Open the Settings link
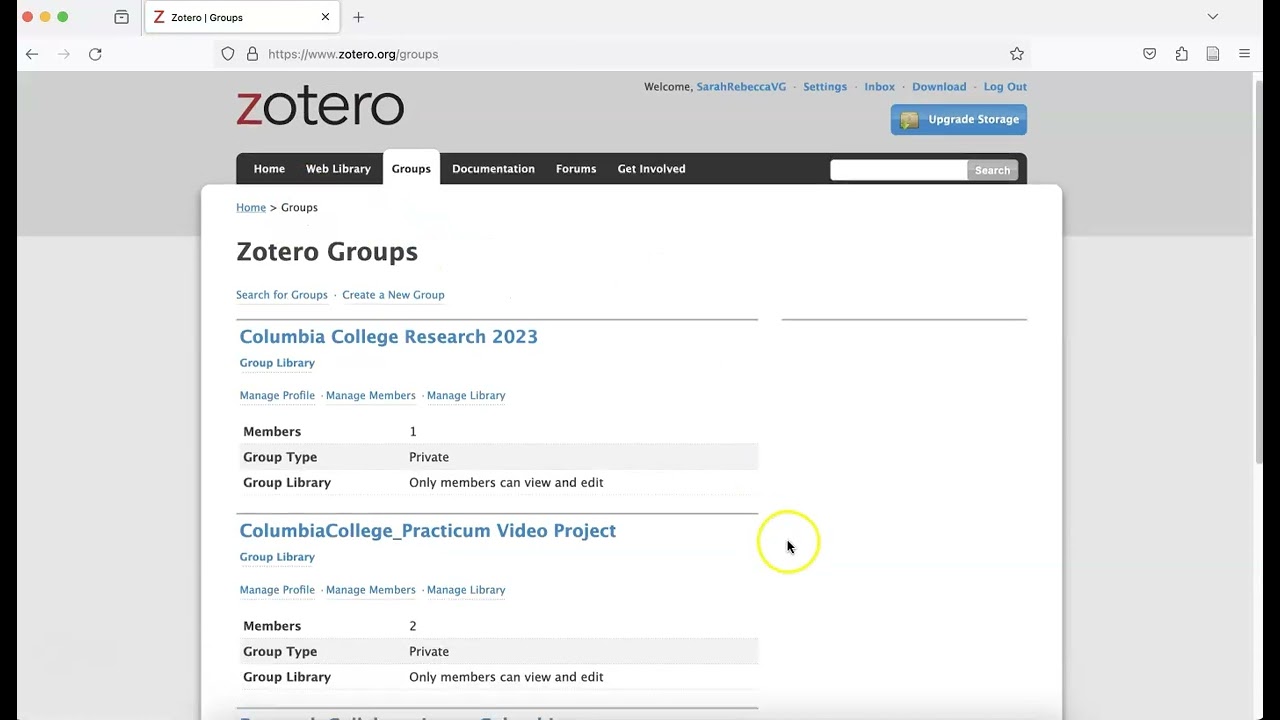The height and width of the screenshot is (720, 1280). point(825,87)
